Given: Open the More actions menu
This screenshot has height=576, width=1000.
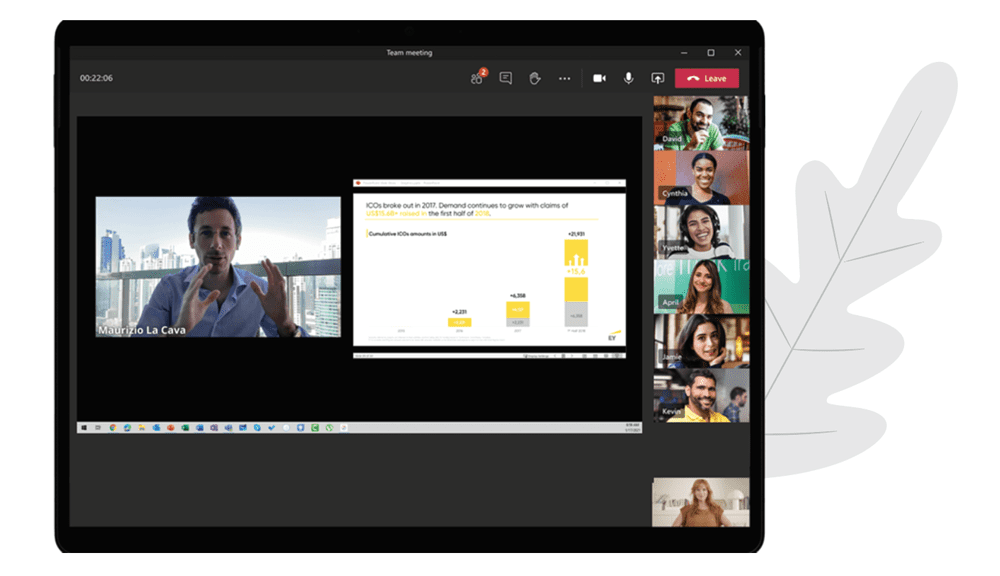Looking at the screenshot, I should pos(564,78).
